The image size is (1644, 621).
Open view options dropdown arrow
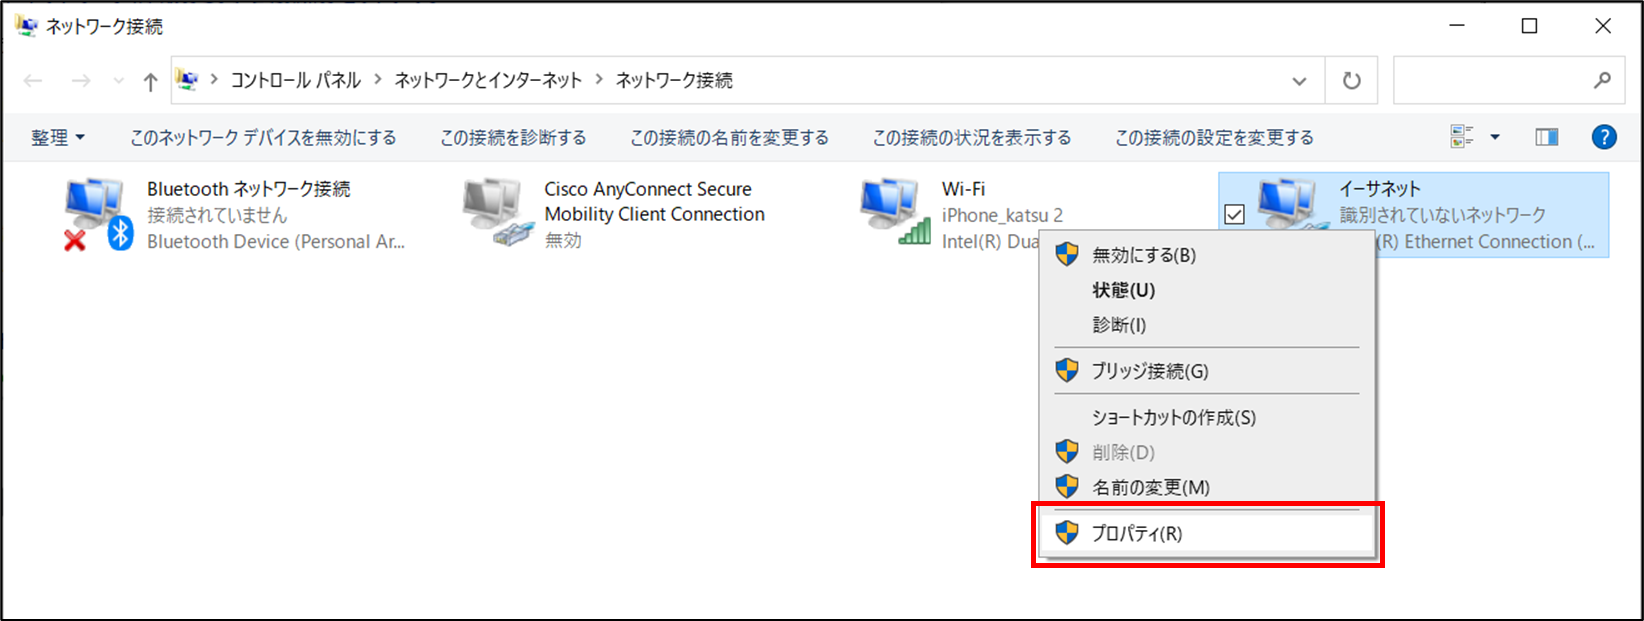(x=1495, y=137)
